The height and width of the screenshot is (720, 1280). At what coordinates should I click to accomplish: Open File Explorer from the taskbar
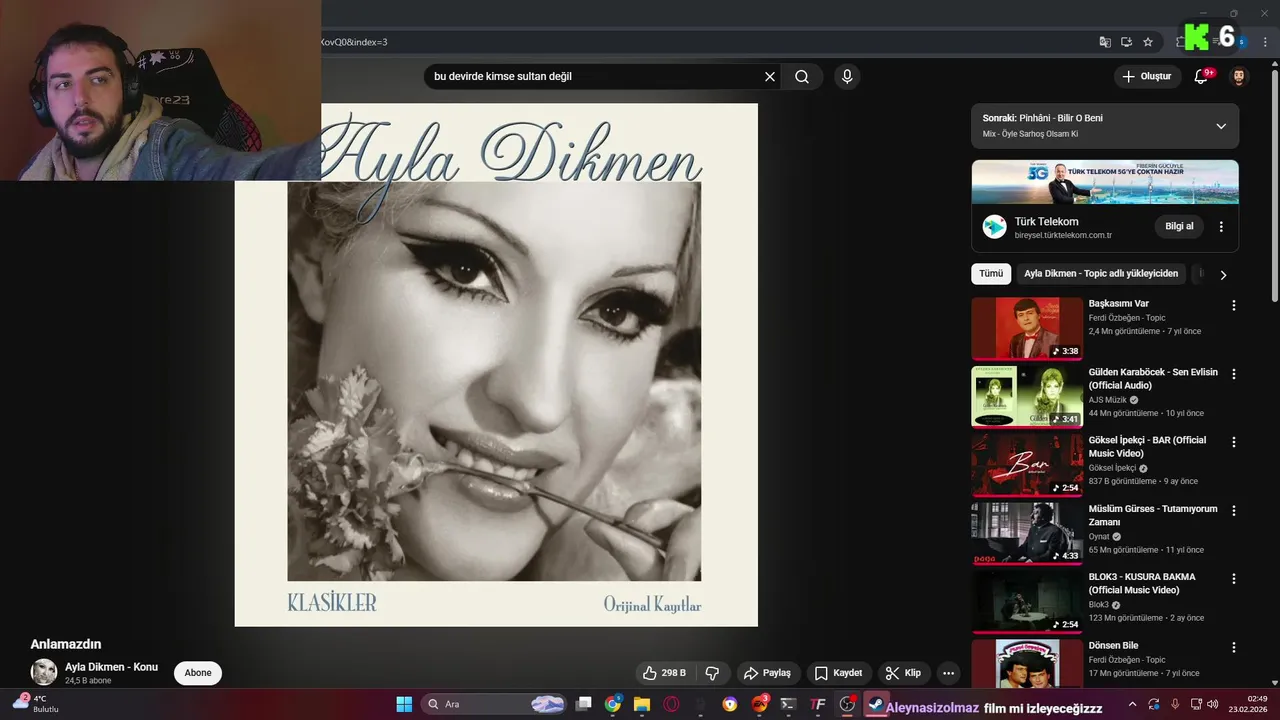click(642, 704)
